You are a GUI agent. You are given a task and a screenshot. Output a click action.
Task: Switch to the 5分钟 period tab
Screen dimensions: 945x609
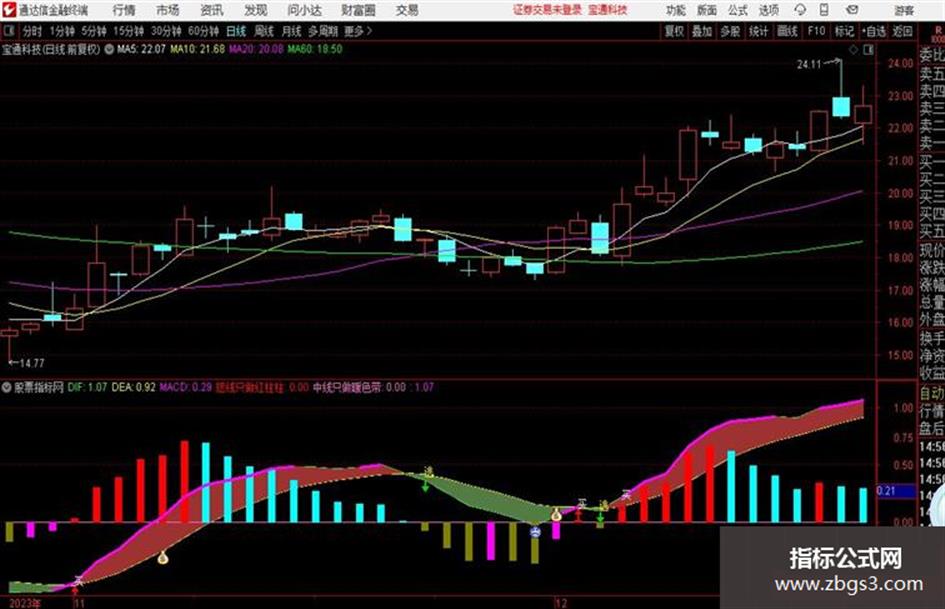[93, 31]
